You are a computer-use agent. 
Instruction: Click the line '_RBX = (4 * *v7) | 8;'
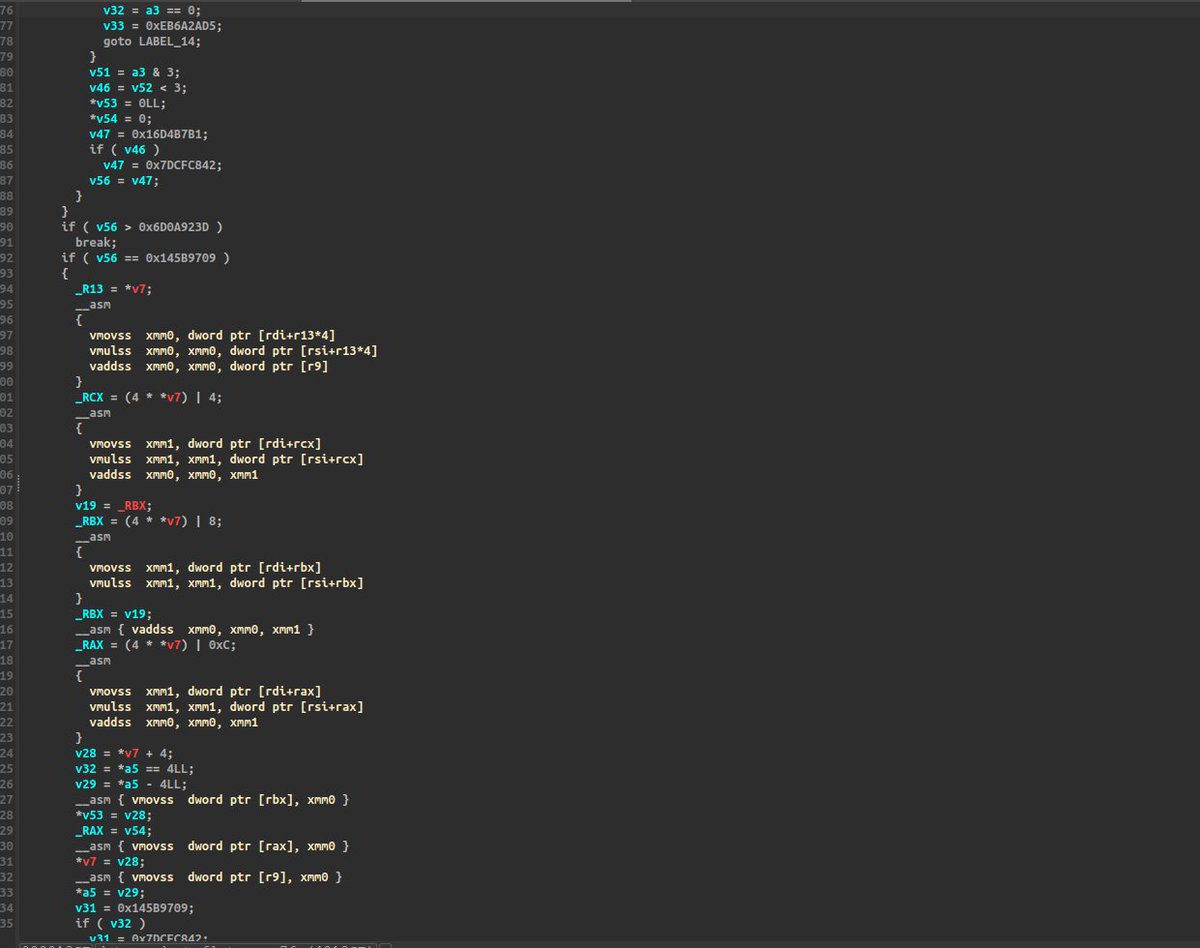coord(148,522)
